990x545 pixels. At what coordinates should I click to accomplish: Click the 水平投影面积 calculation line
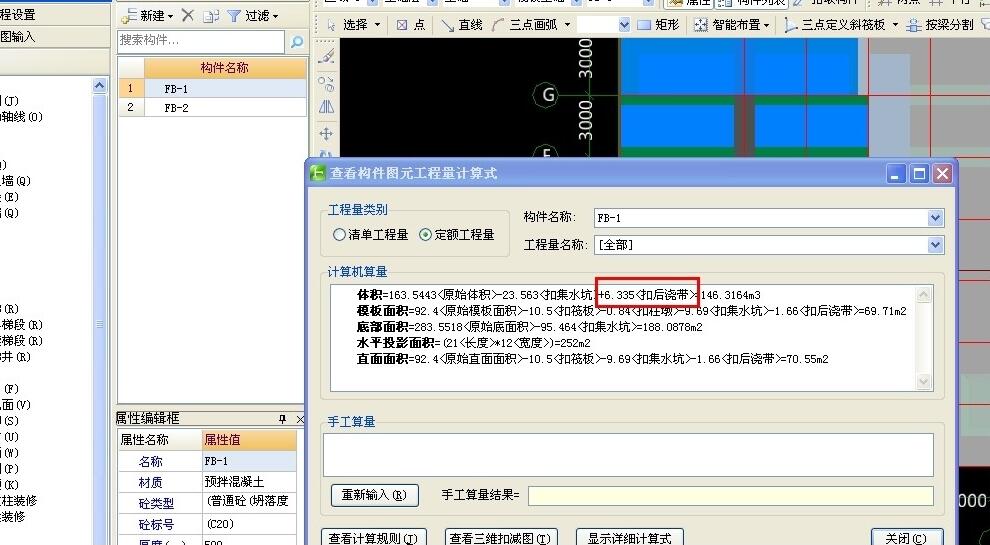pyautogui.click(x=474, y=343)
